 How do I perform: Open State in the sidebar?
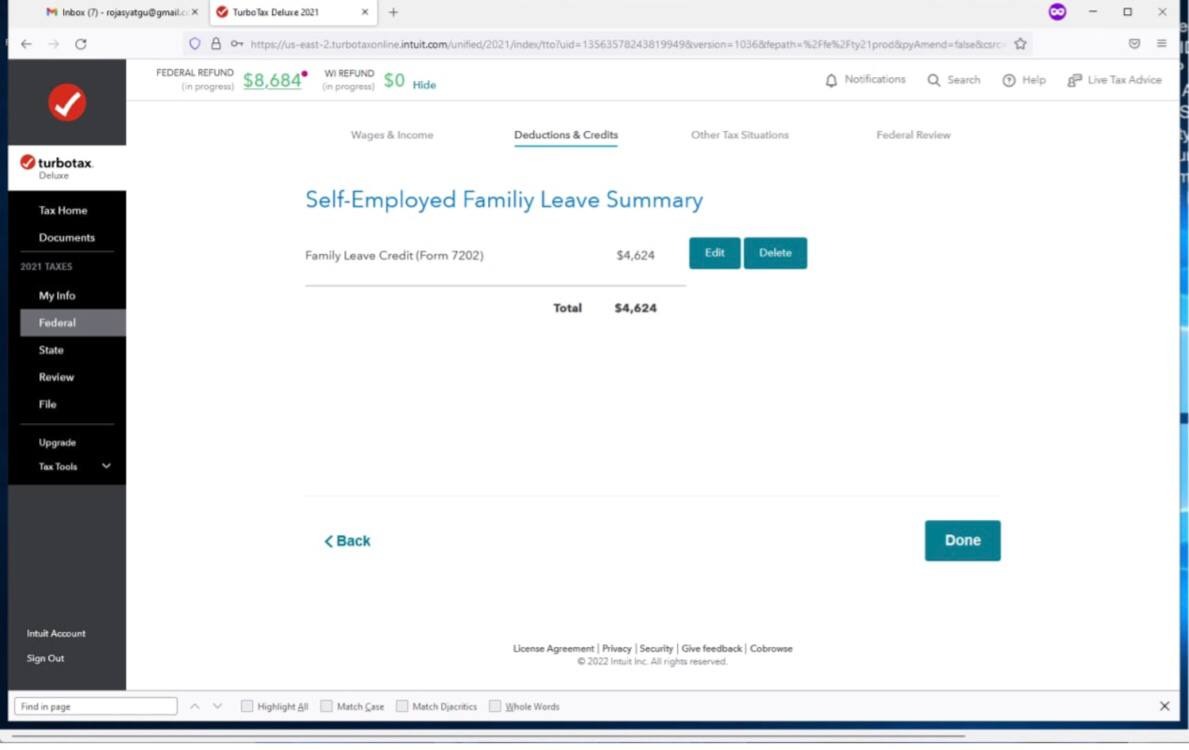[51, 350]
